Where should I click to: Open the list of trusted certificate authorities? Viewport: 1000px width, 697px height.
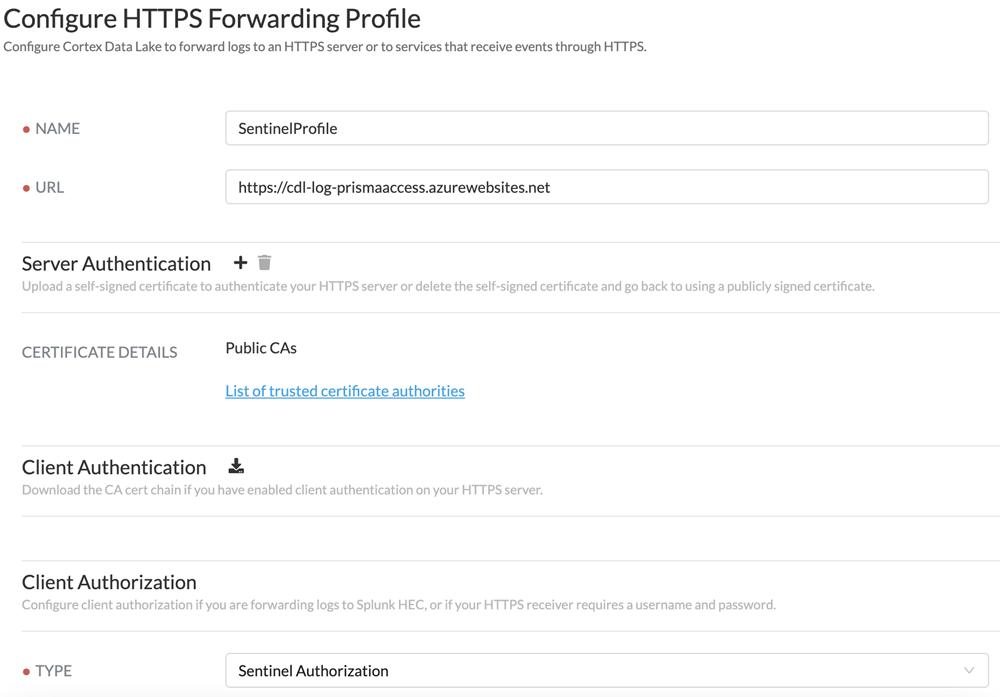pos(345,391)
